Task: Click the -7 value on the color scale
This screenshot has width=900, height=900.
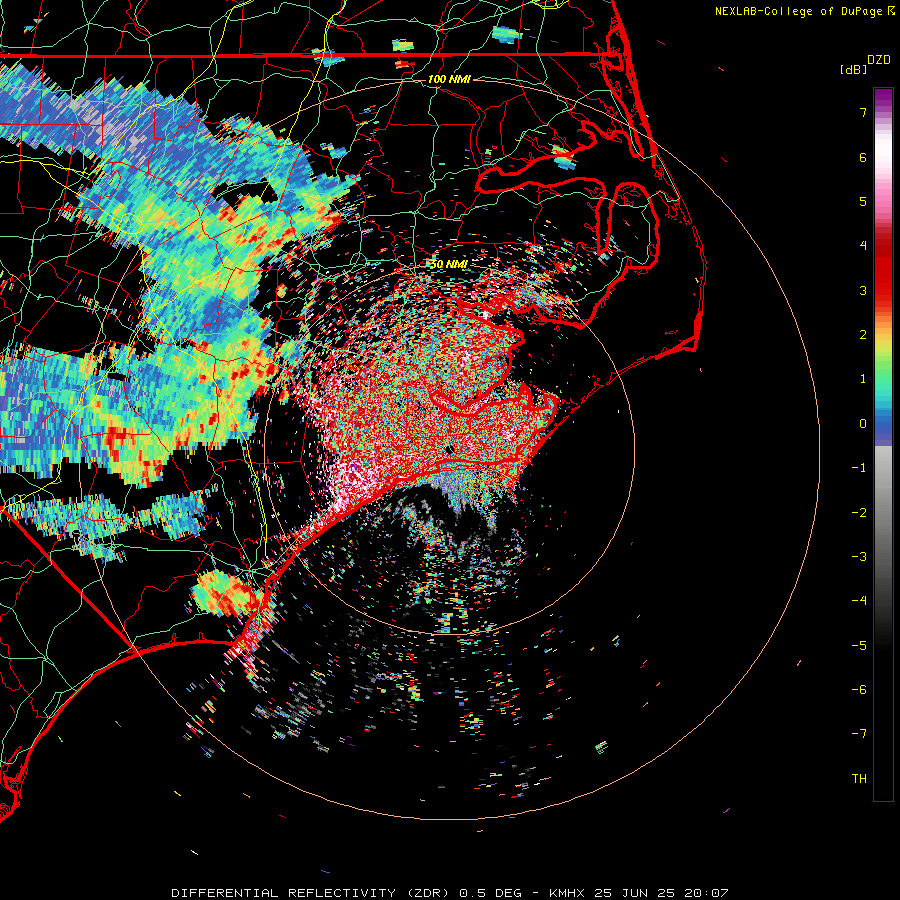Action: click(x=859, y=734)
